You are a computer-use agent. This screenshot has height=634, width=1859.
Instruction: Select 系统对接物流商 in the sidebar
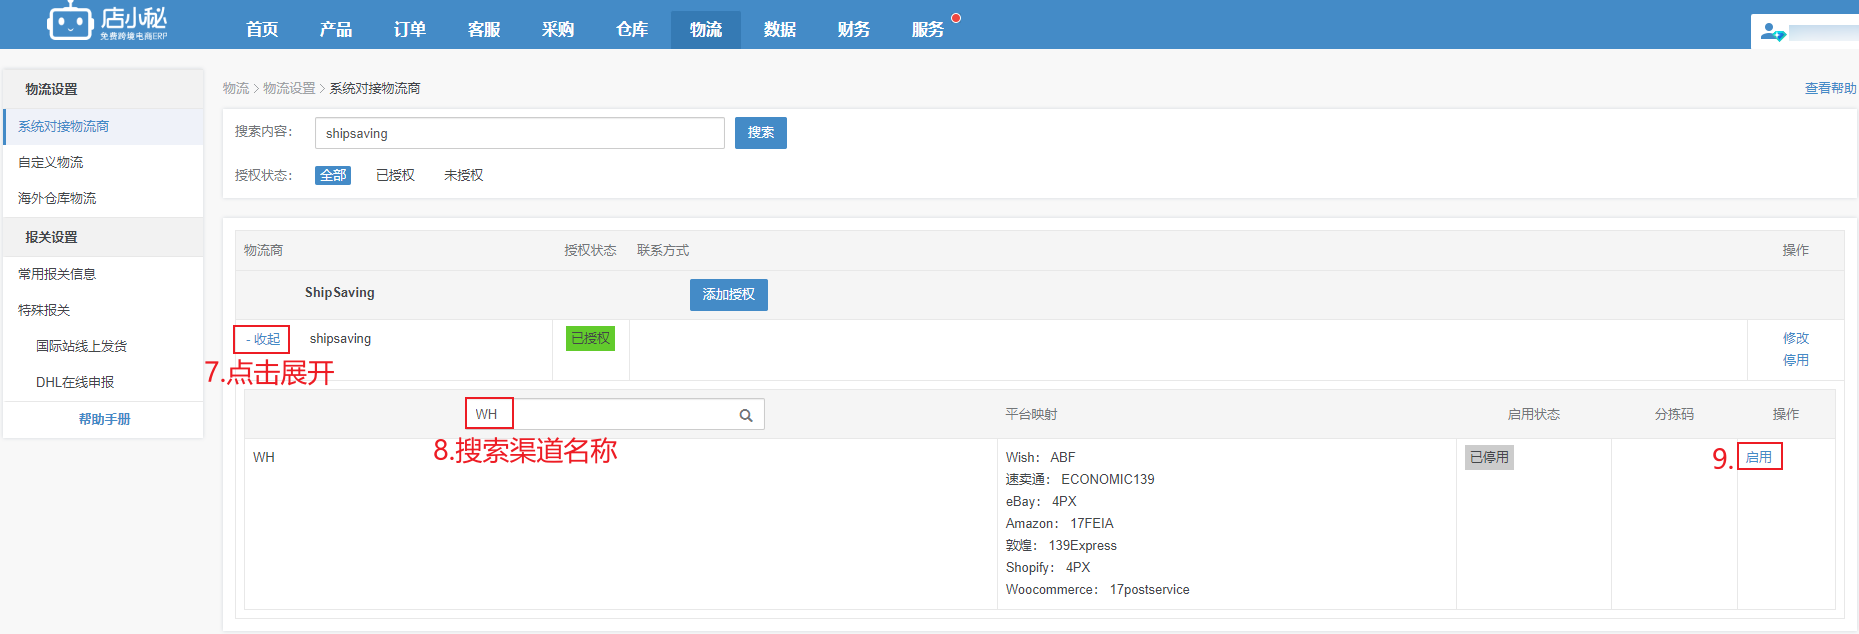(x=104, y=127)
